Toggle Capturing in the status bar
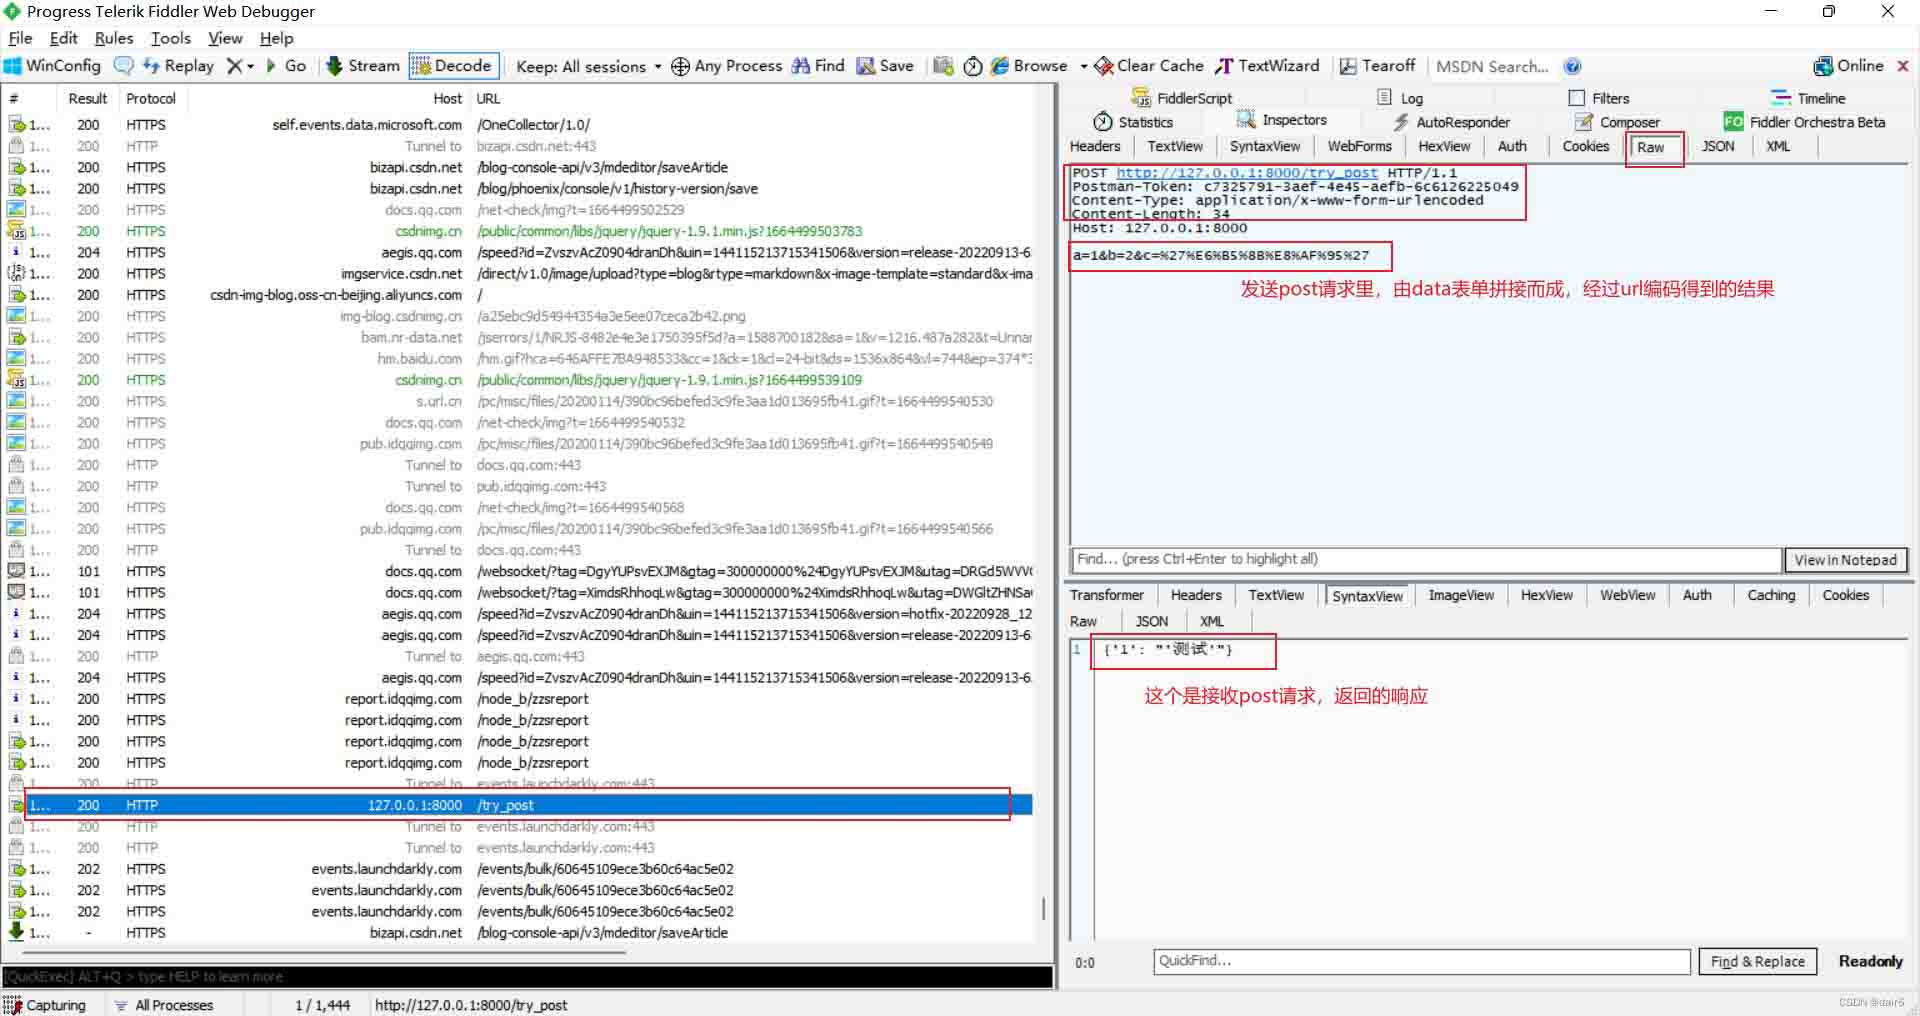Image resolution: width=1920 pixels, height=1016 pixels. 45,1005
